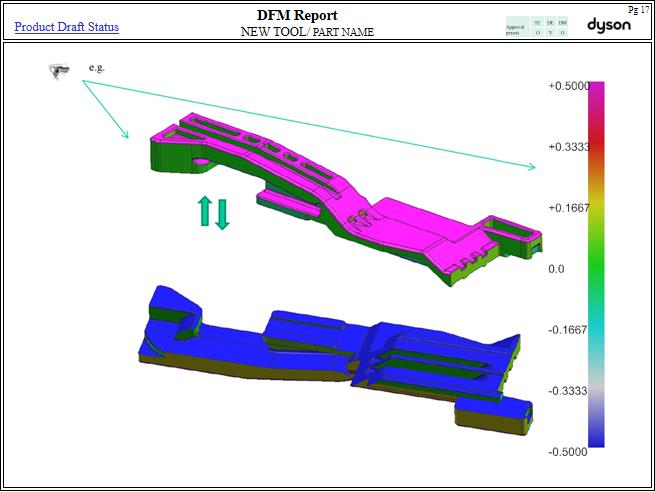Image resolution: width=655 pixels, height=492 pixels.
Task: Click the -0.5000 scale label
Action: (x=568, y=452)
